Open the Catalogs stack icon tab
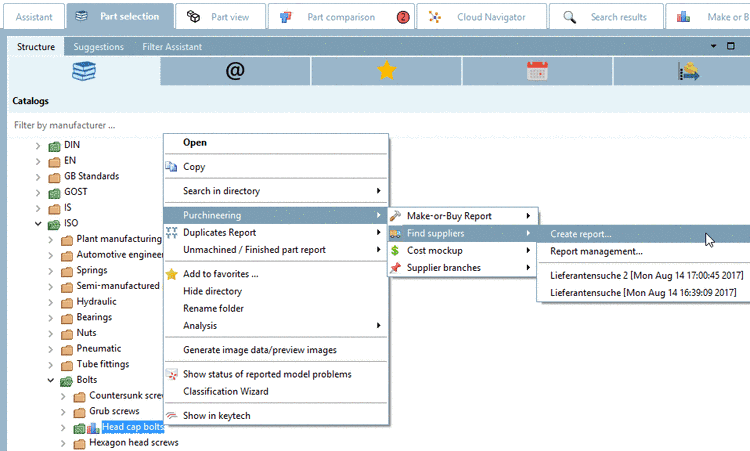Screen dimensions: 750x451 pos(84,71)
